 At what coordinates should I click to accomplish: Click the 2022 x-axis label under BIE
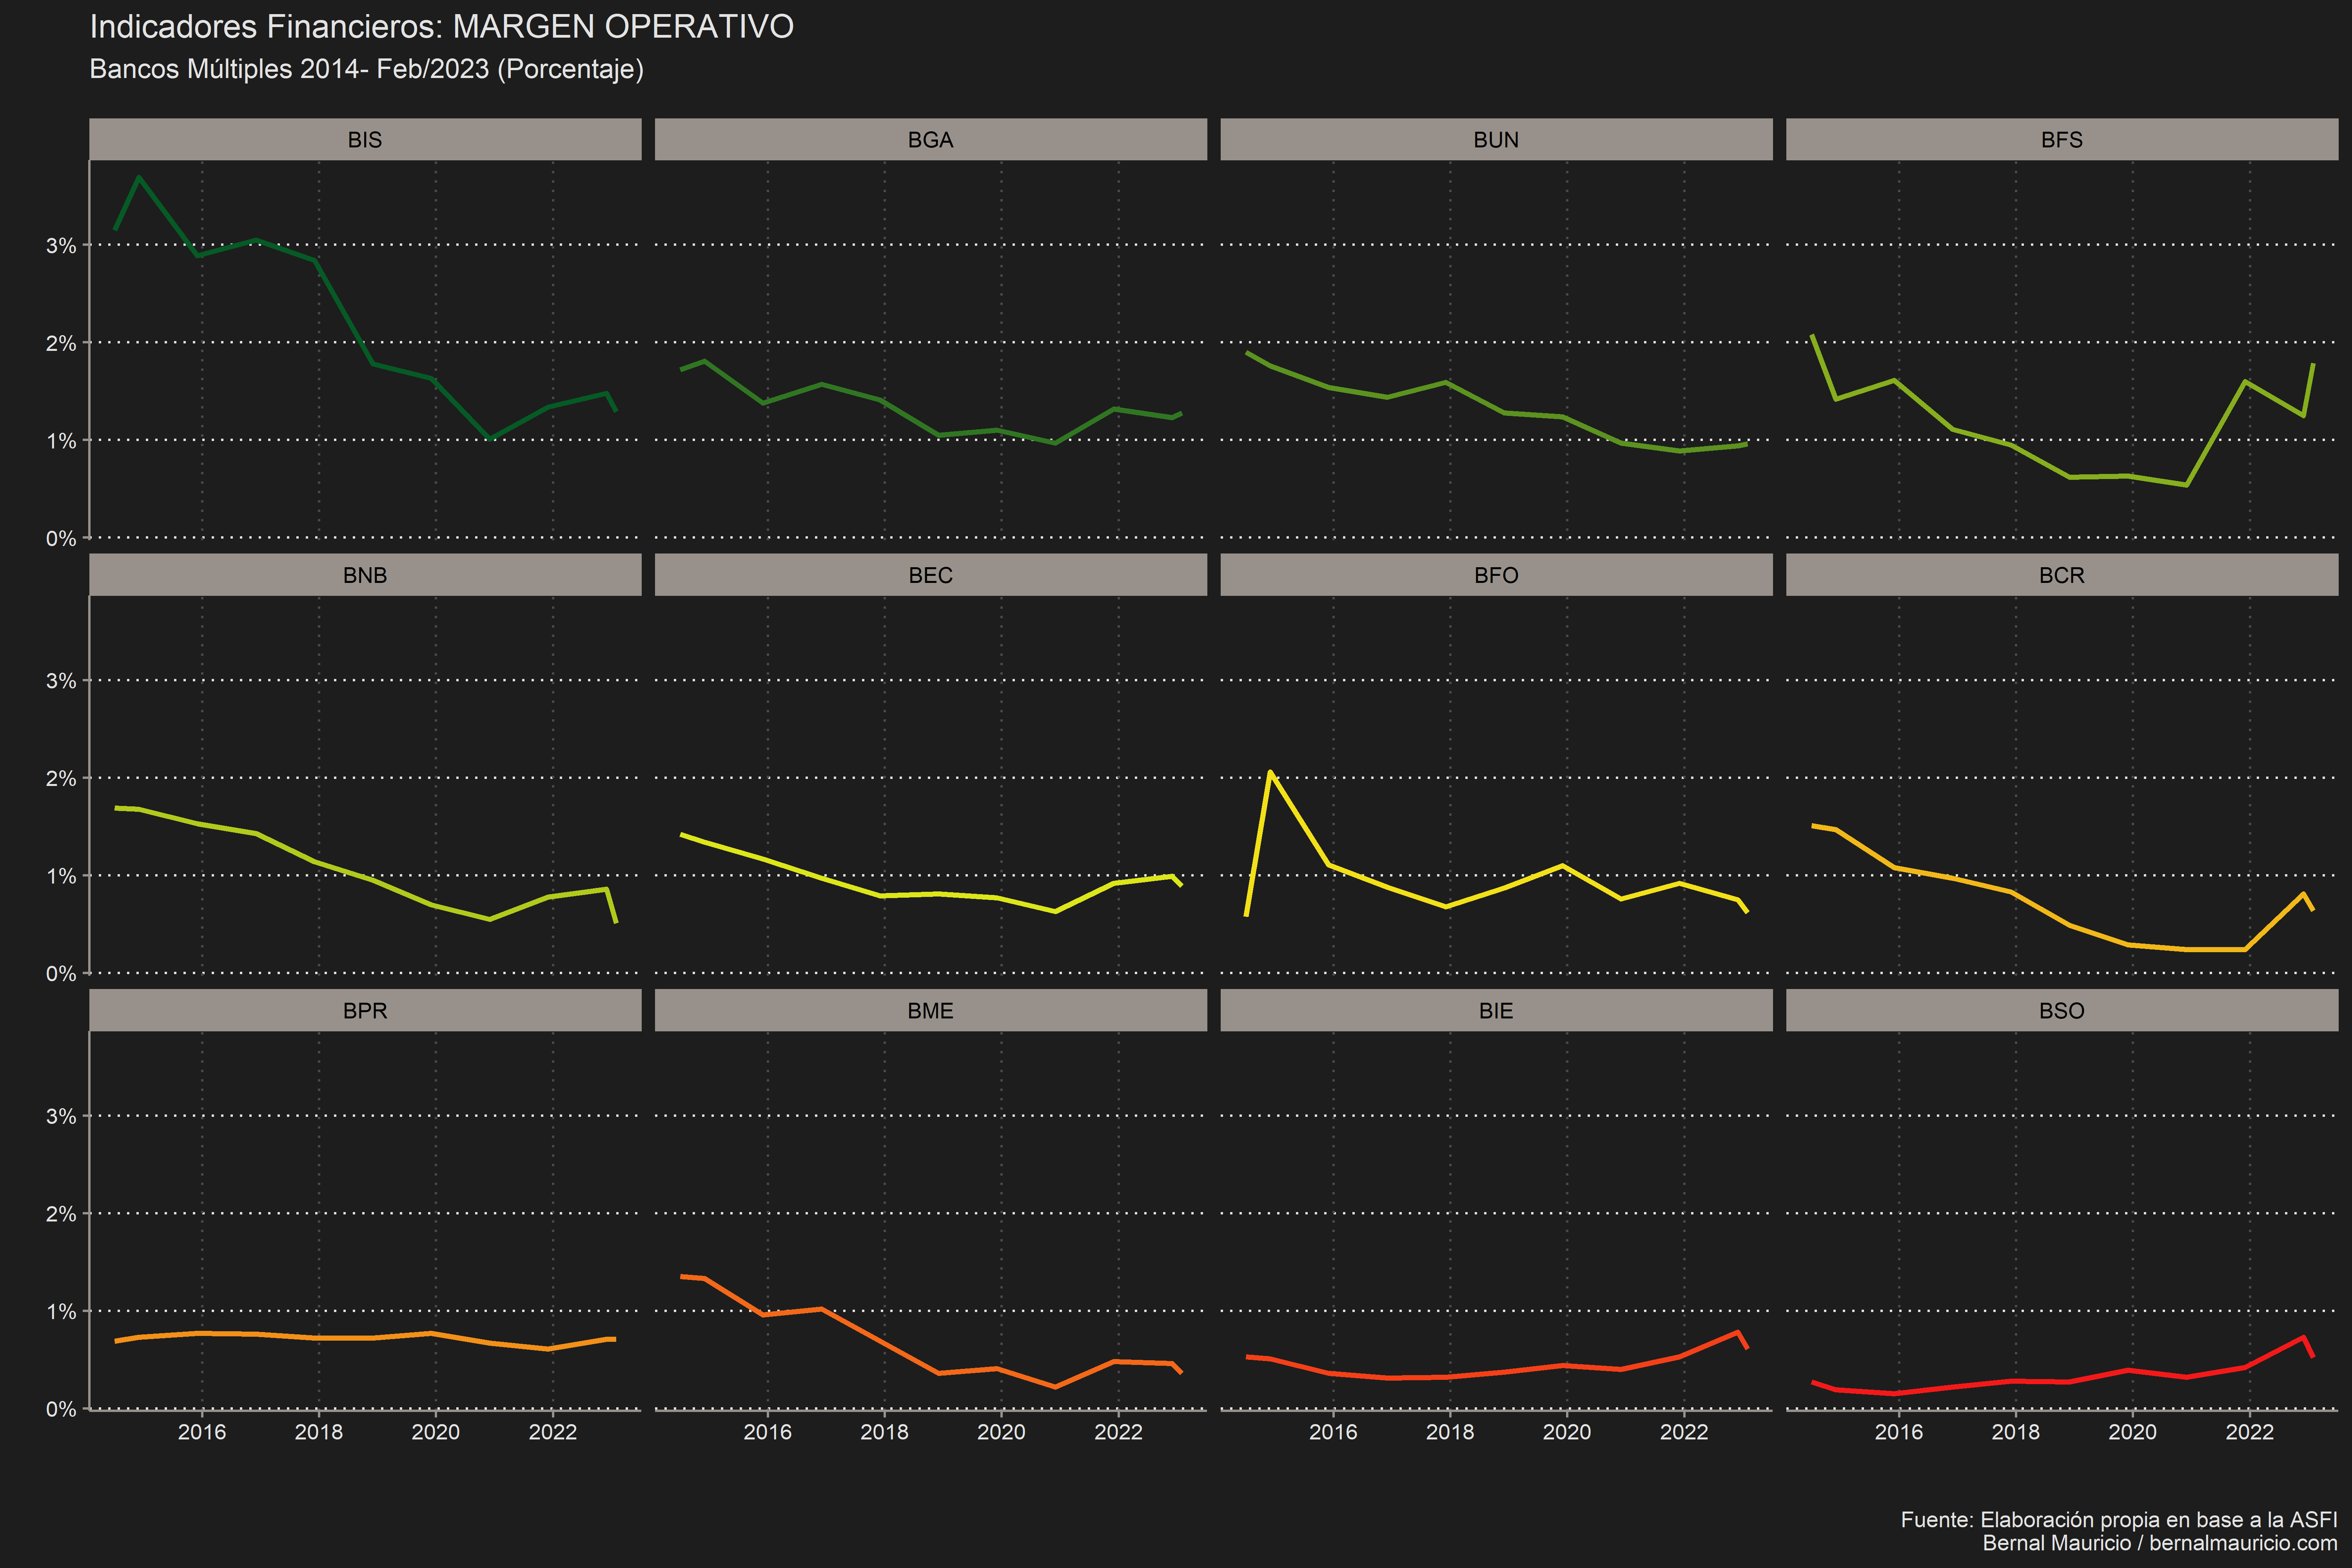coord(1684,1432)
